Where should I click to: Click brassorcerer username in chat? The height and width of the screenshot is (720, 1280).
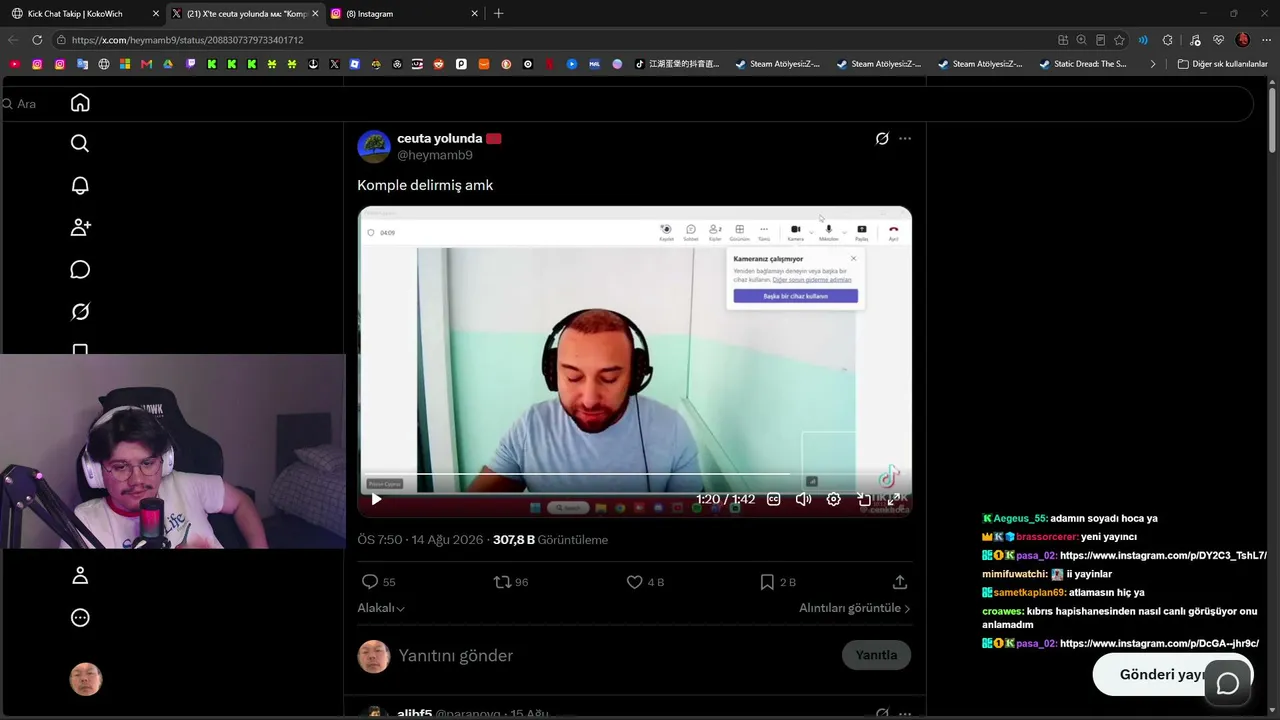pyautogui.click(x=1047, y=537)
